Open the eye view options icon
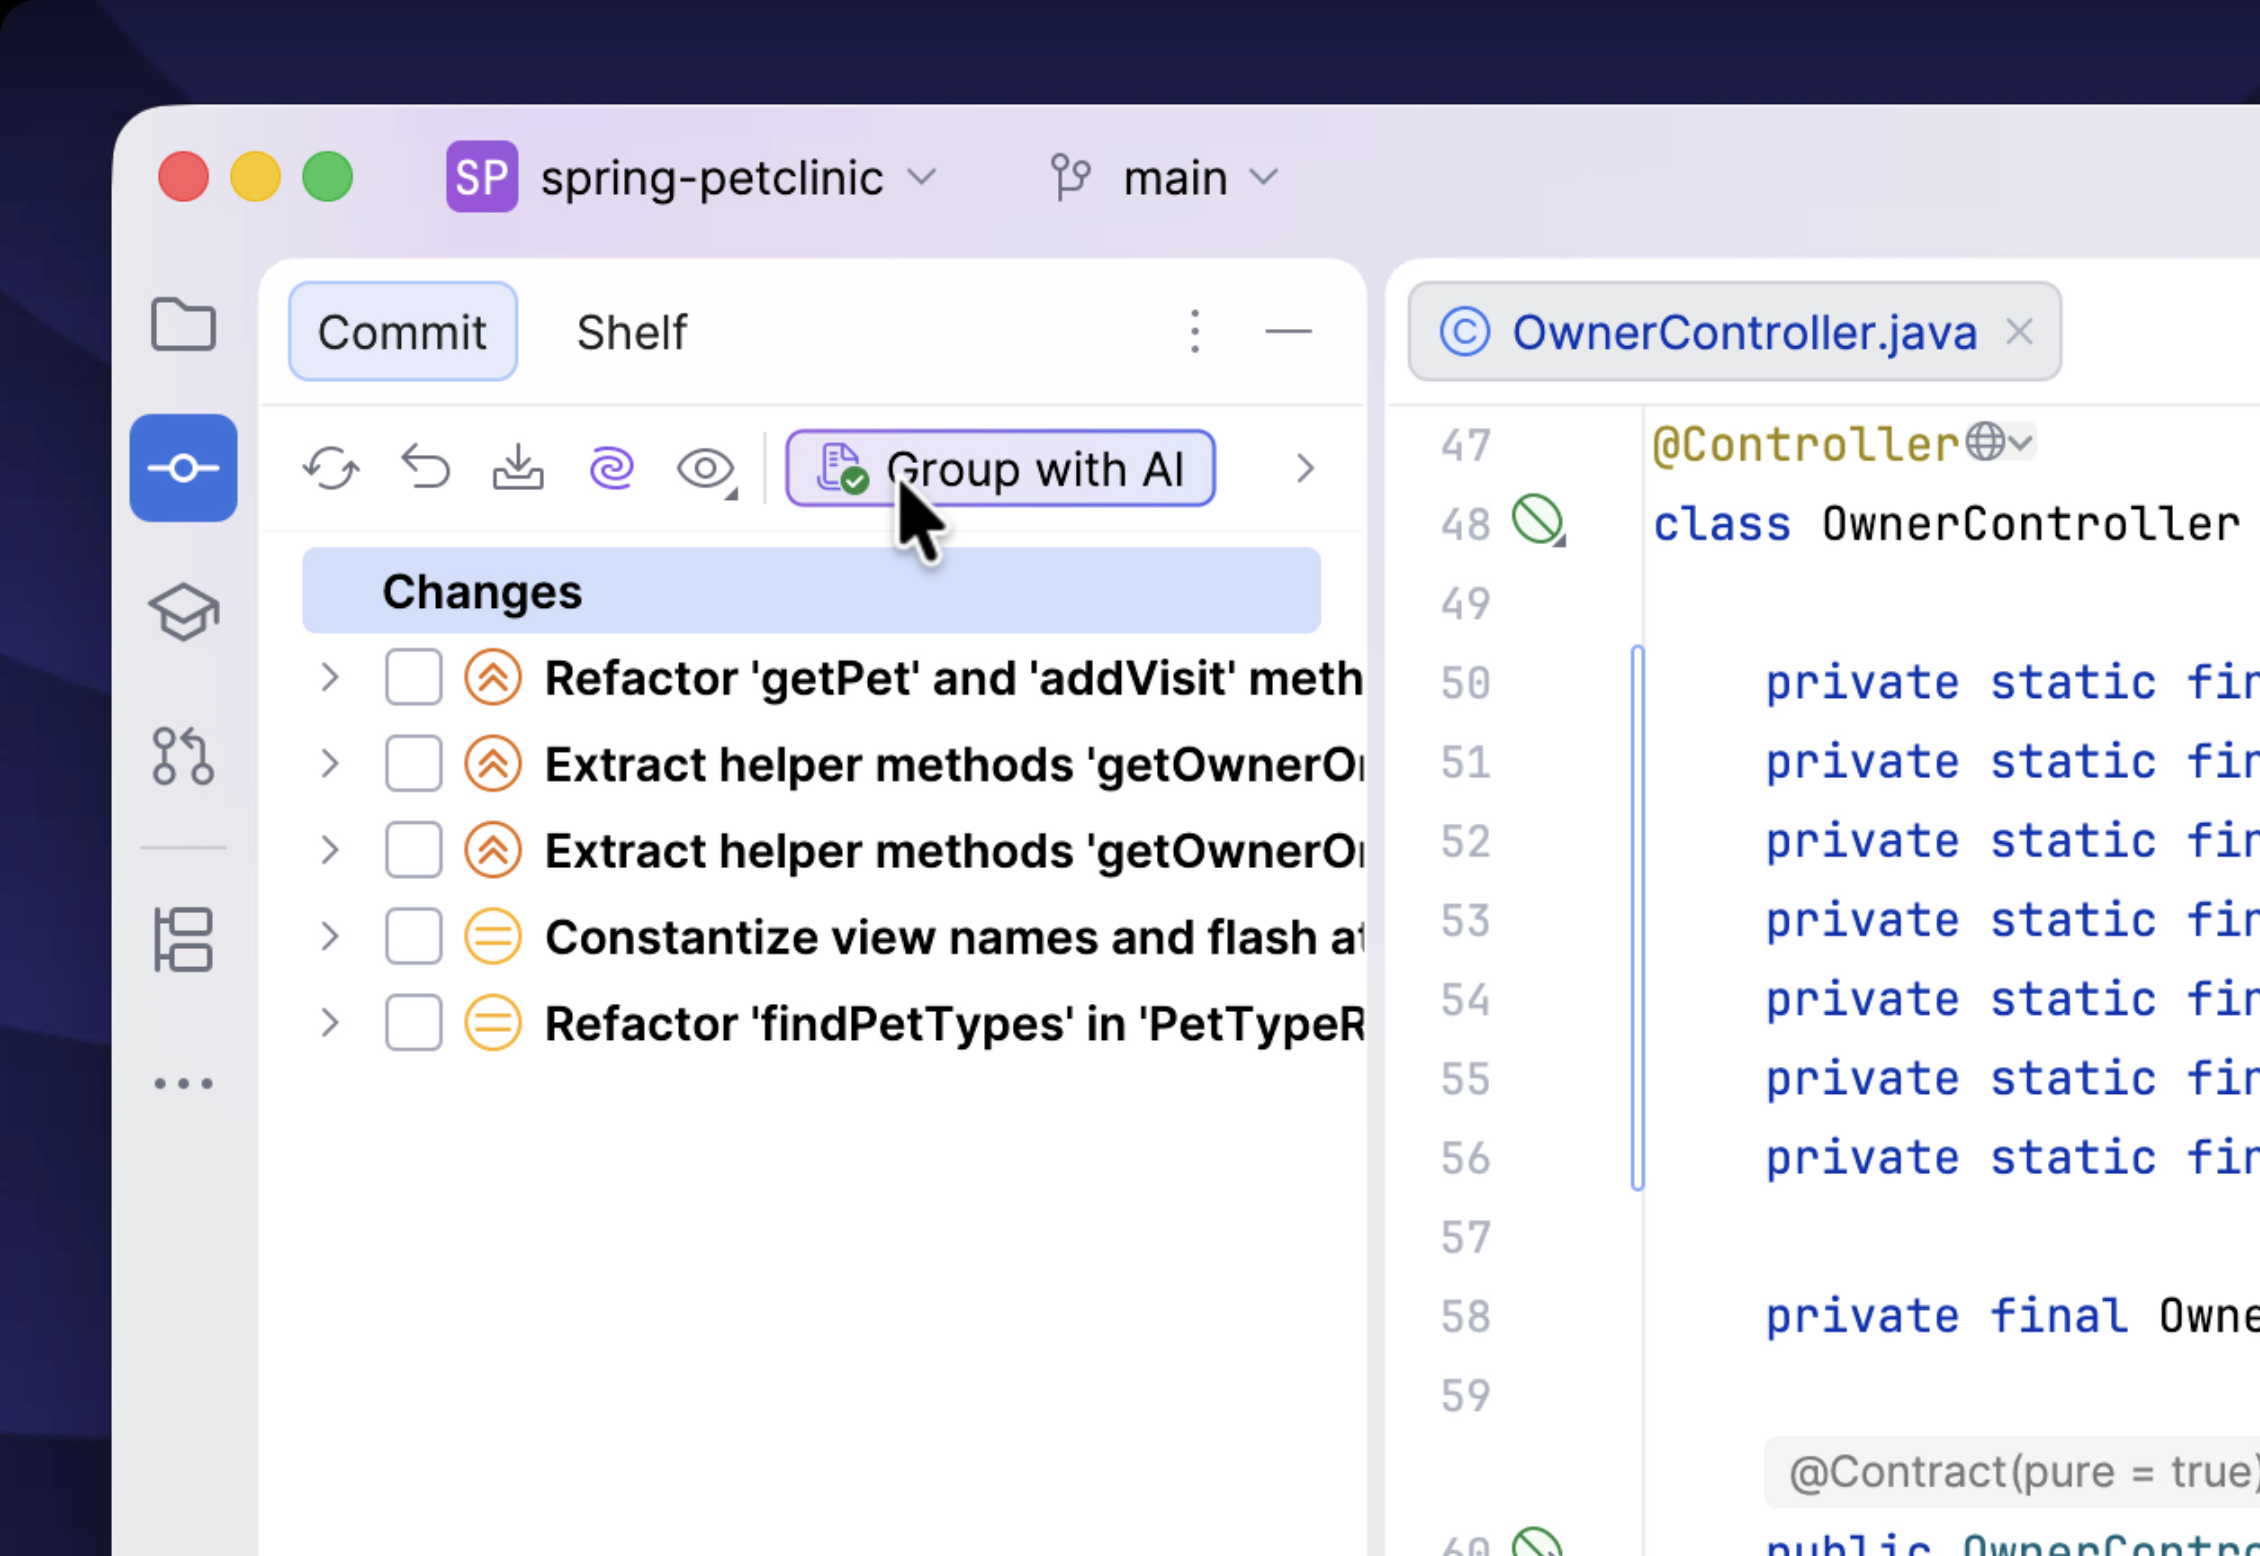The width and height of the screenshot is (2260, 1556). click(x=705, y=468)
